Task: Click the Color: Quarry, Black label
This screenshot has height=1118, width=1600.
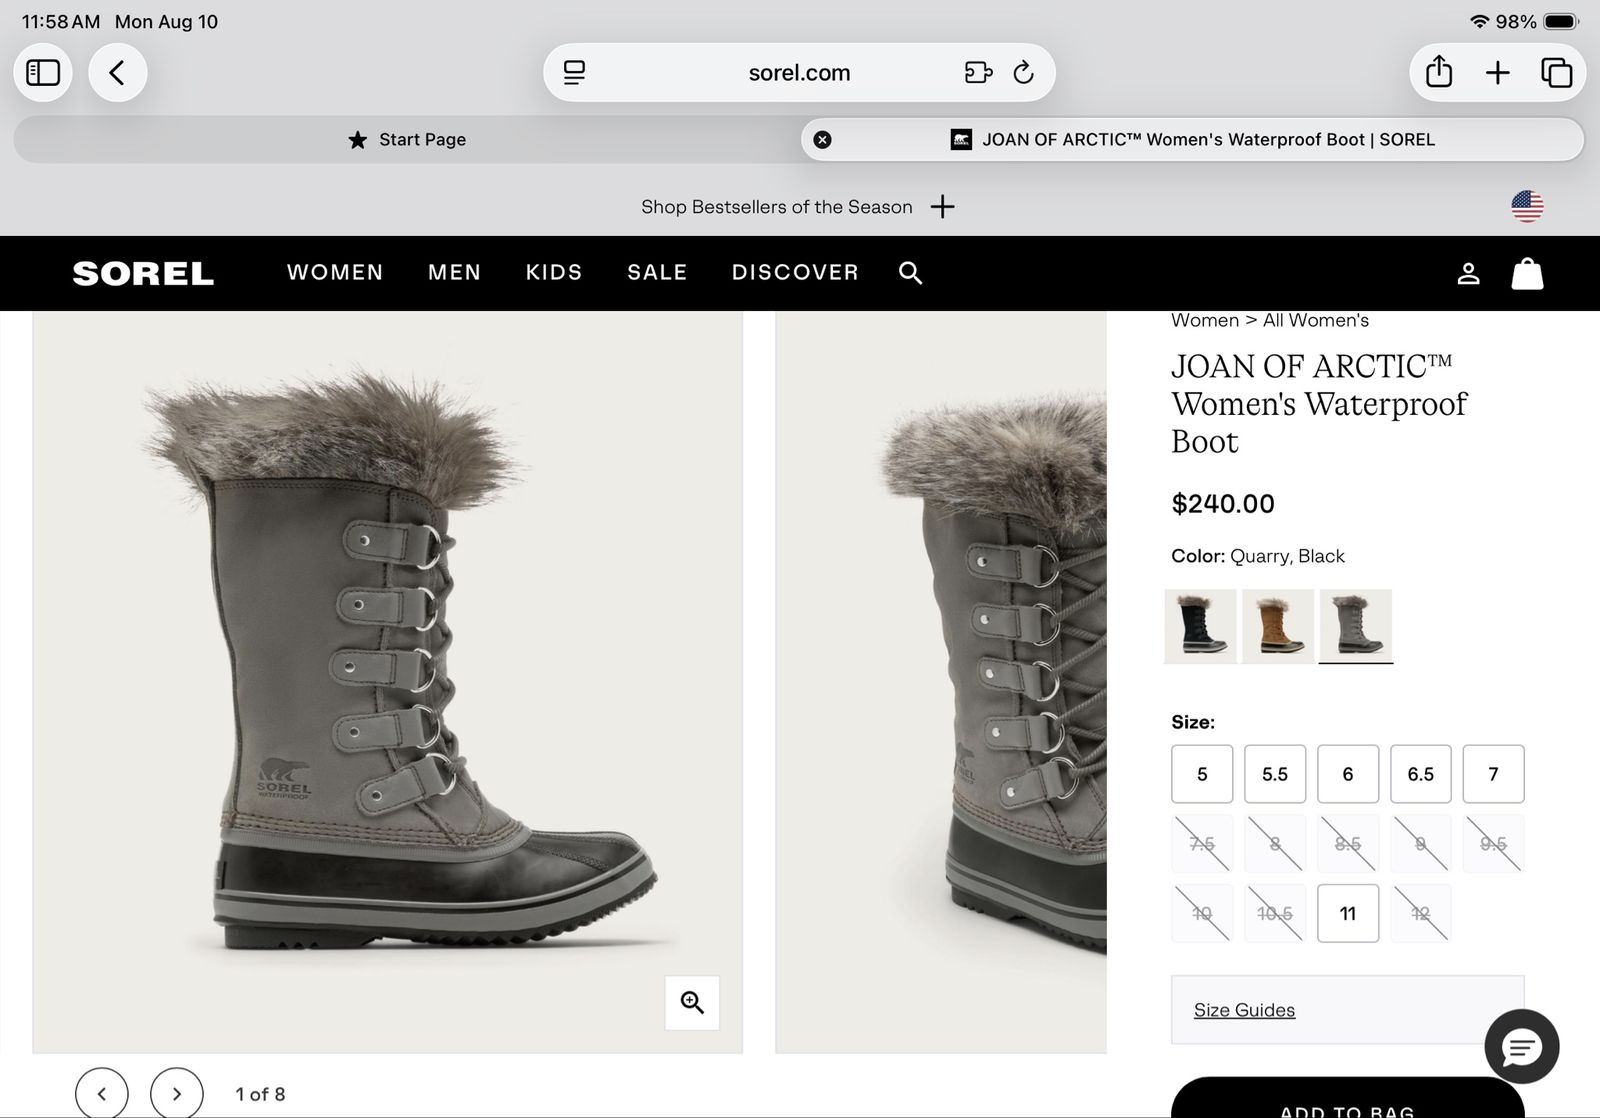Action: [x=1258, y=556]
